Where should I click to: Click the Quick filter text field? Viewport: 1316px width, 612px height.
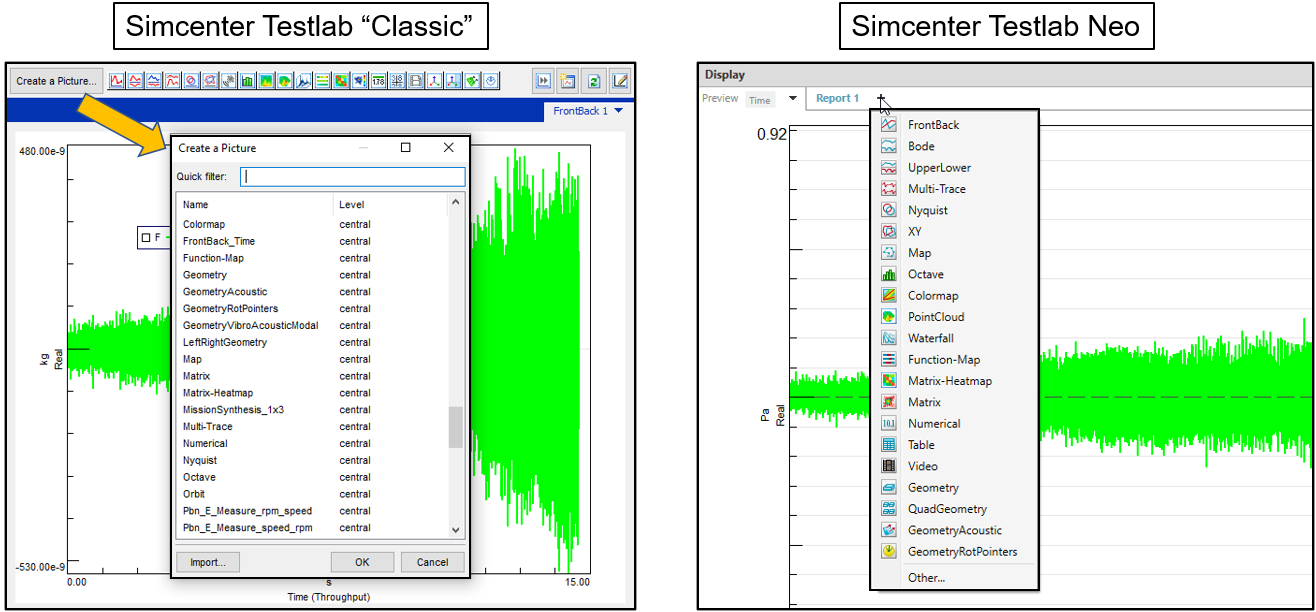(x=354, y=177)
